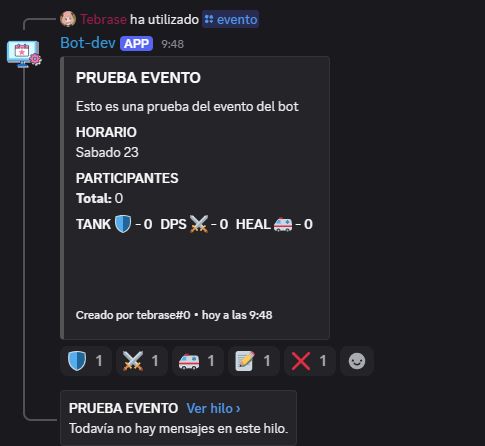This screenshot has height=446, width=485.
Task: React with crossed swords DPS emoji
Action: point(142,361)
